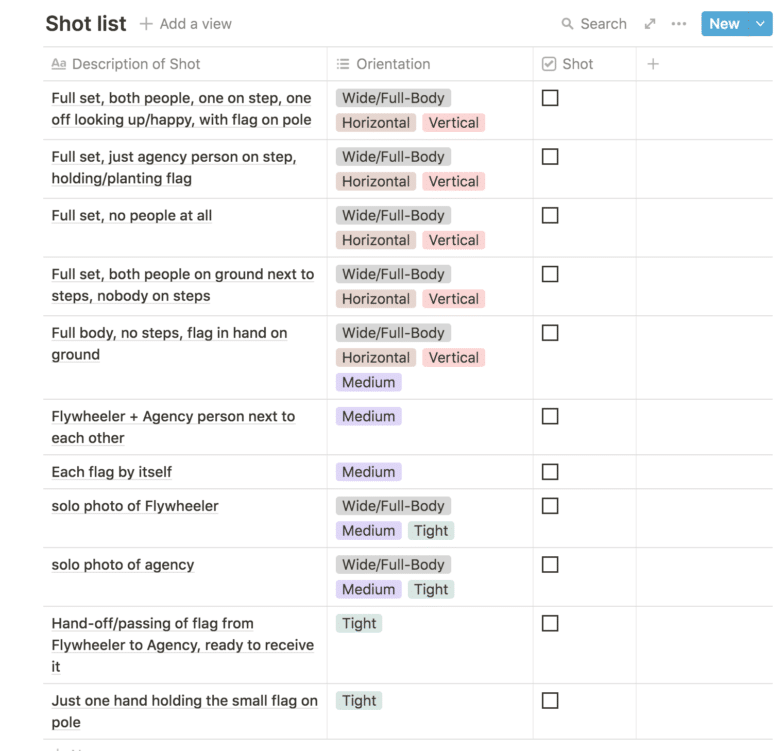Expand the dropdown arrow on the New button

[759, 24]
